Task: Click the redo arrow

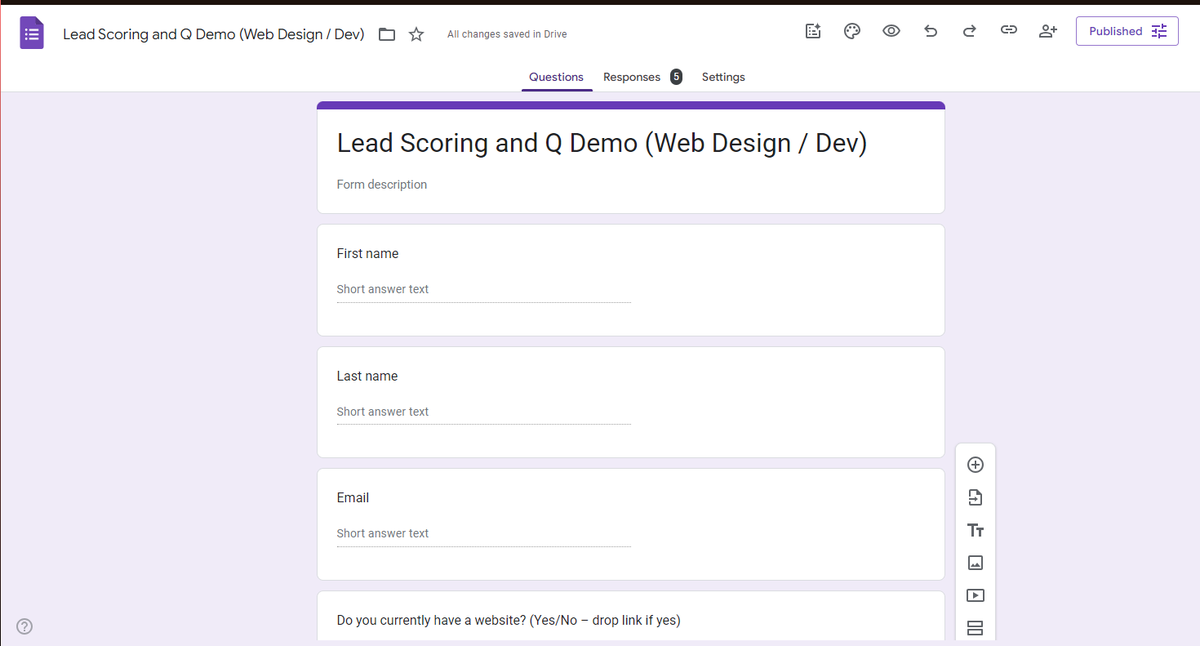Action: point(969,31)
